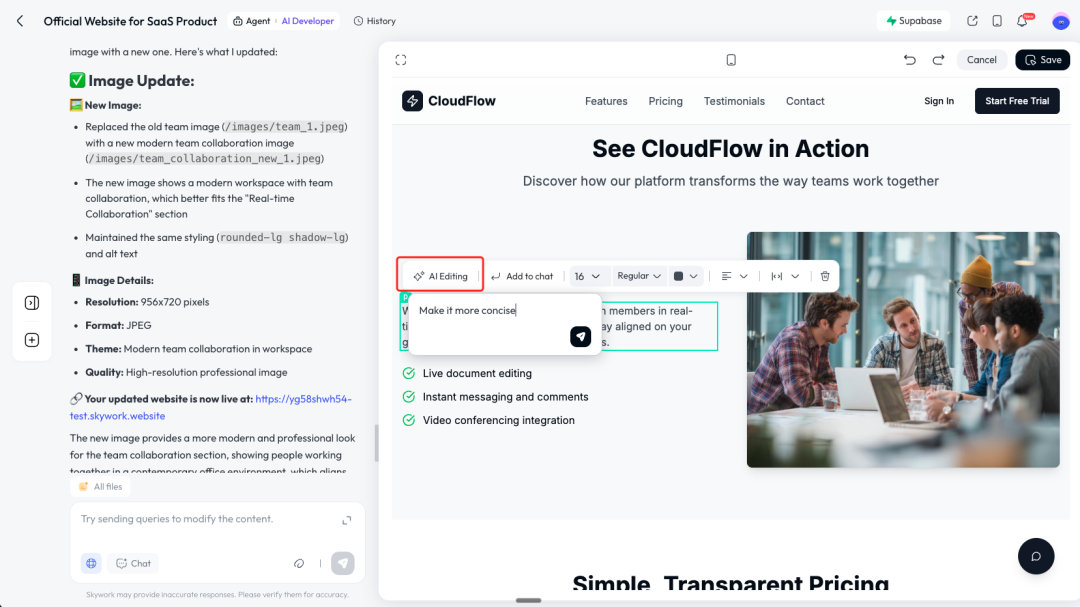
Task: Click Add to chat in toolbar
Action: 522,276
